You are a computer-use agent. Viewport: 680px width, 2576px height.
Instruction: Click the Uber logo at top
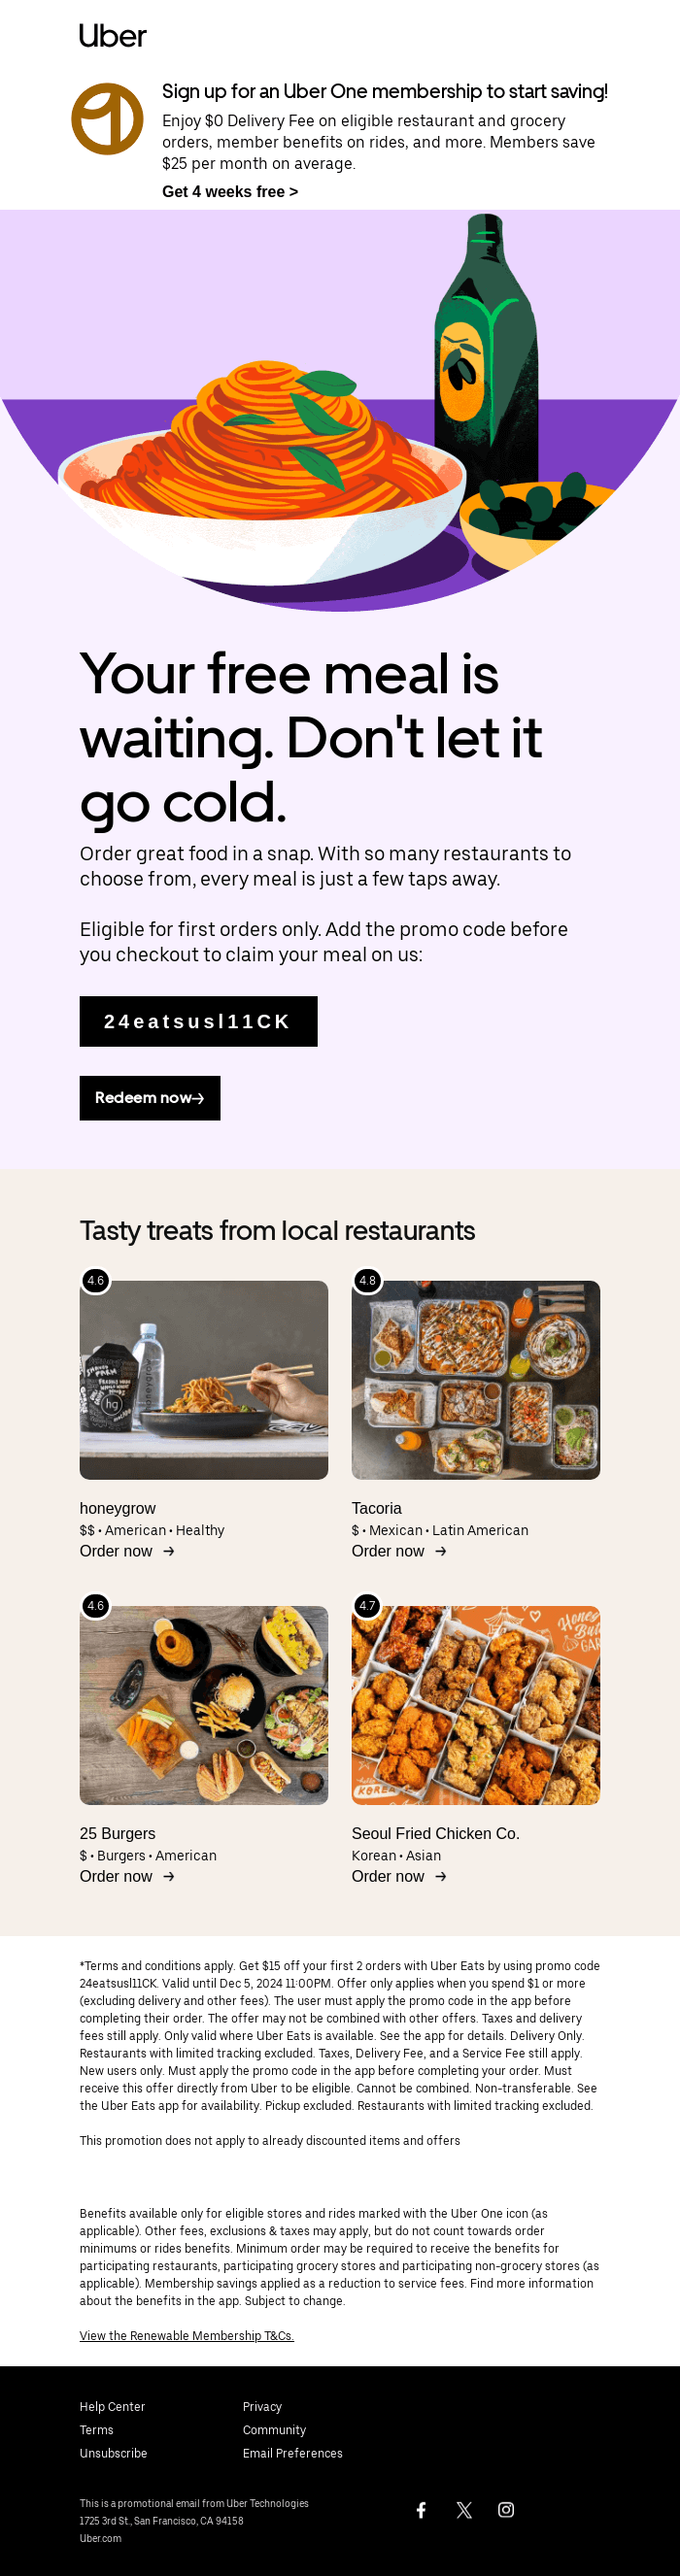113,36
